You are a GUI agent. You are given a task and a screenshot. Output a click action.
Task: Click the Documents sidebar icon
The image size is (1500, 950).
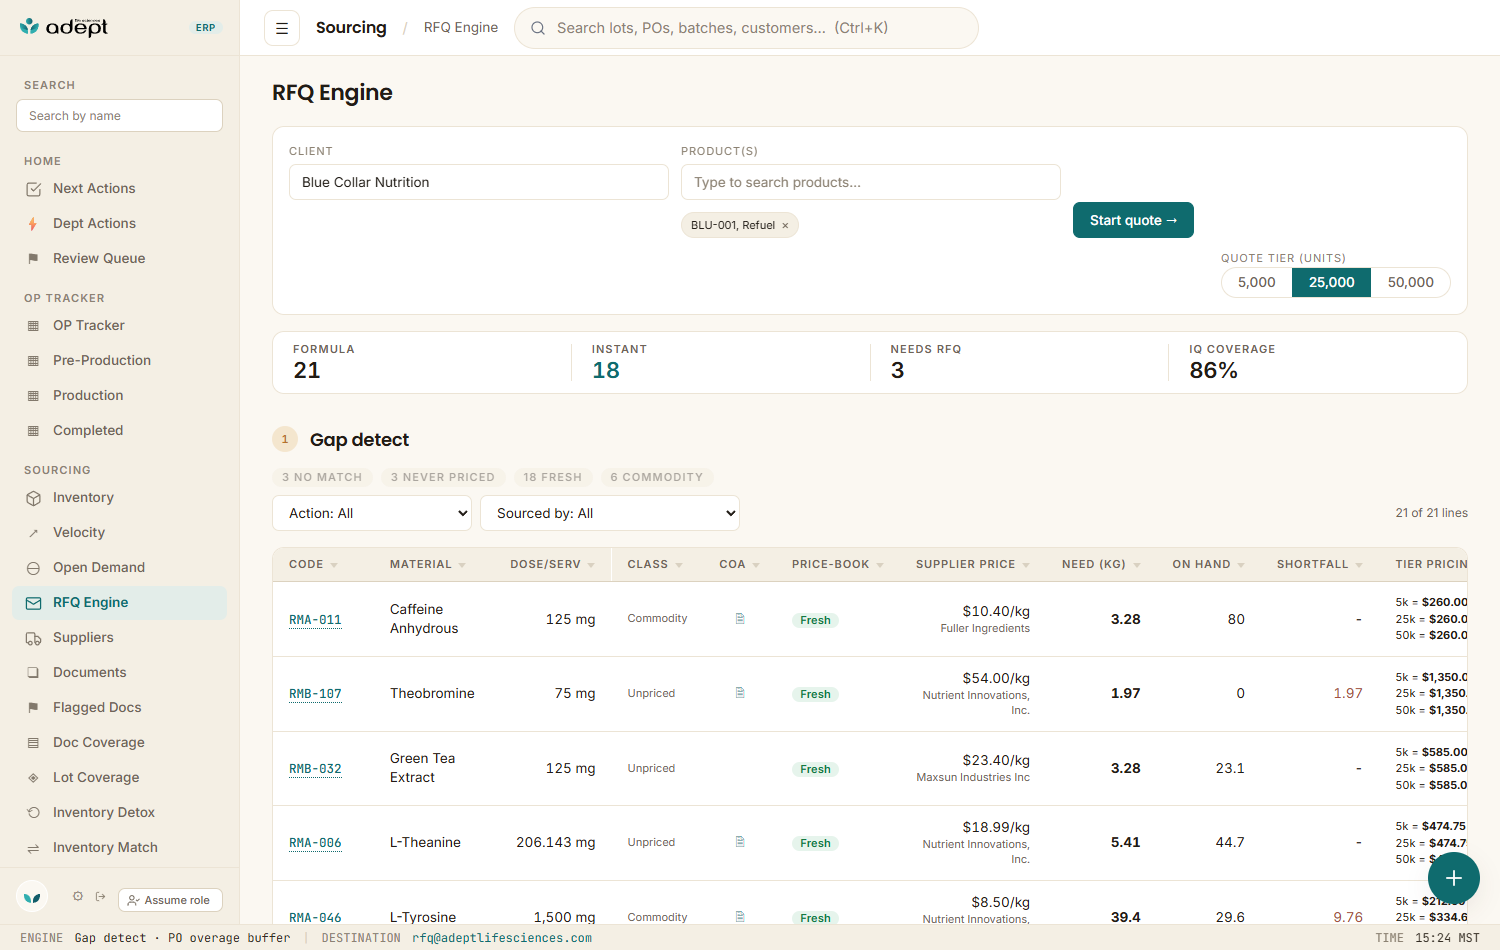(33, 673)
